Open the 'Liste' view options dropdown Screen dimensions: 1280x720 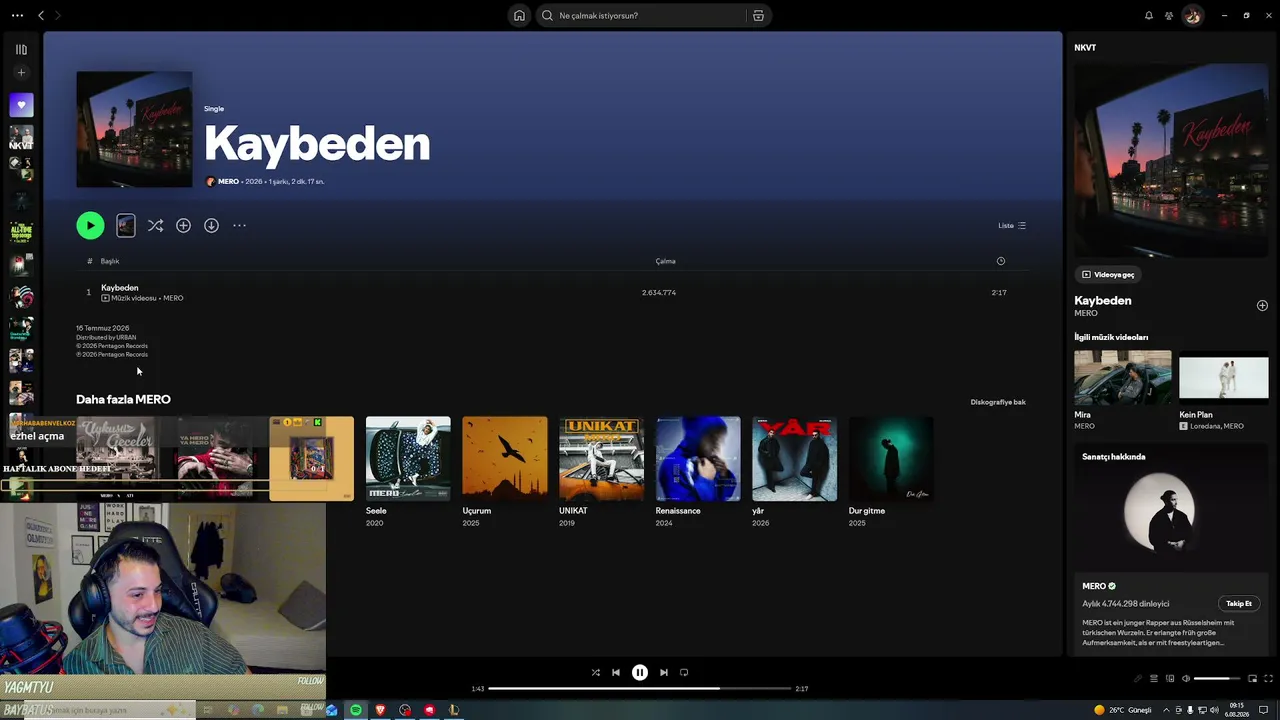(1012, 226)
